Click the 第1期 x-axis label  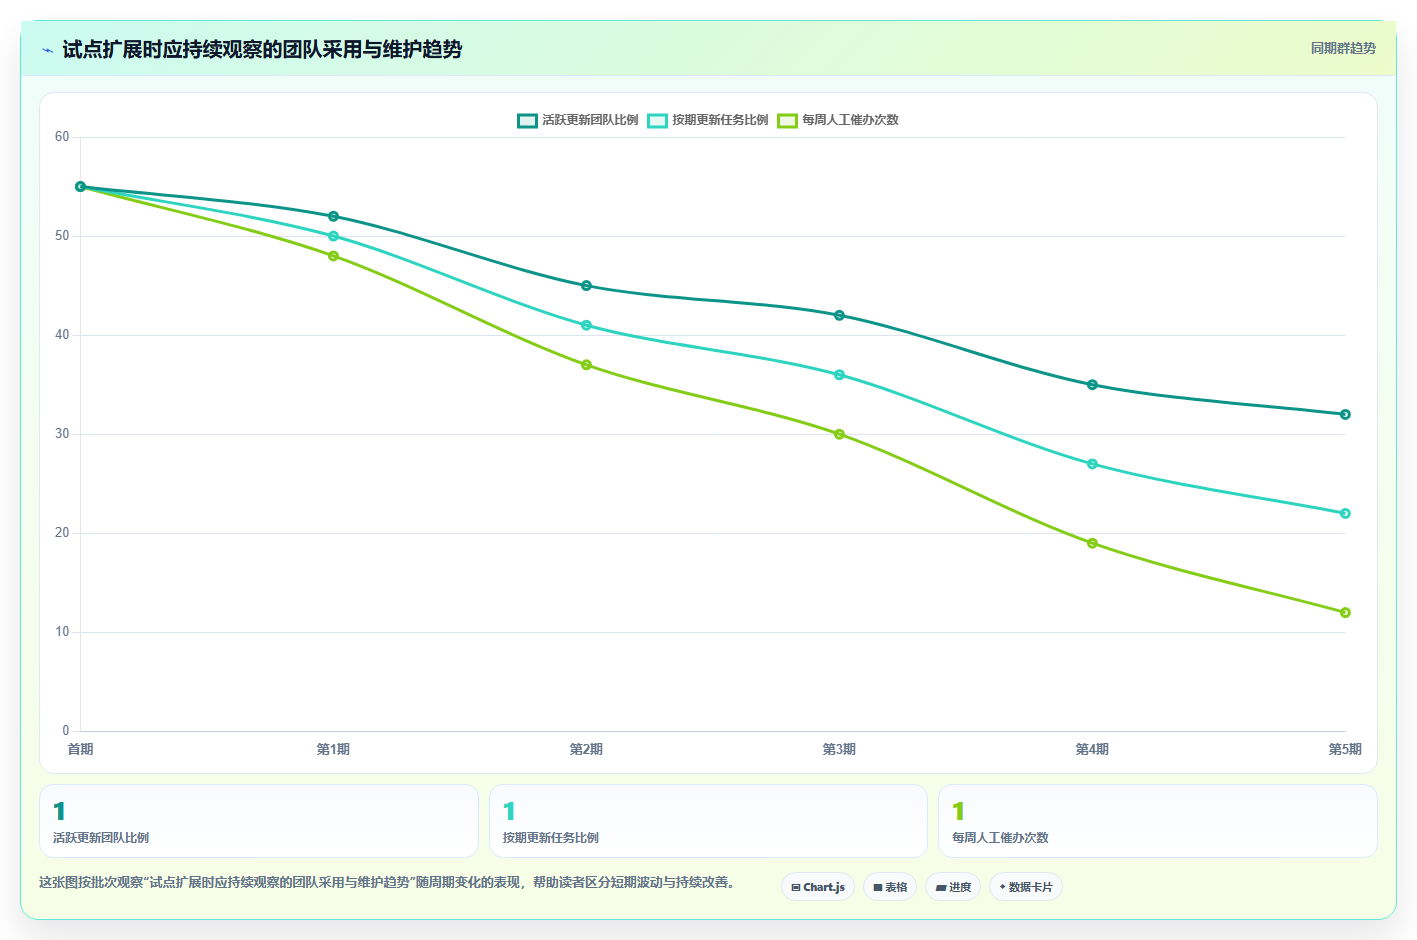click(x=334, y=749)
